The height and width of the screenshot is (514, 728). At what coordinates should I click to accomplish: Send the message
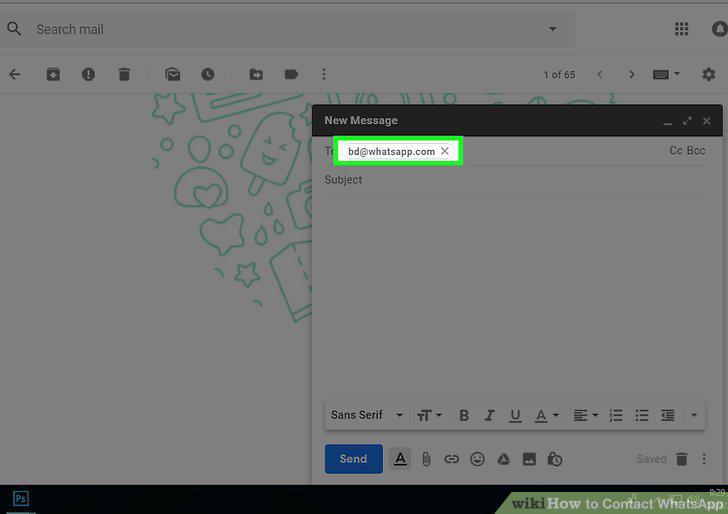pyautogui.click(x=354, y=459)
